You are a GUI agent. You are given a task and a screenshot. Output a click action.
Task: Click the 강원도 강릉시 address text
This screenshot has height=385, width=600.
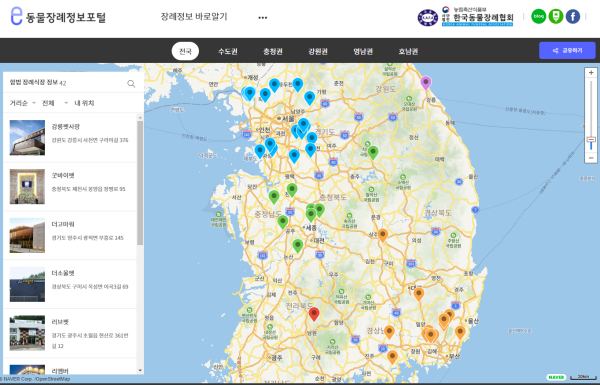pos(90,140)
